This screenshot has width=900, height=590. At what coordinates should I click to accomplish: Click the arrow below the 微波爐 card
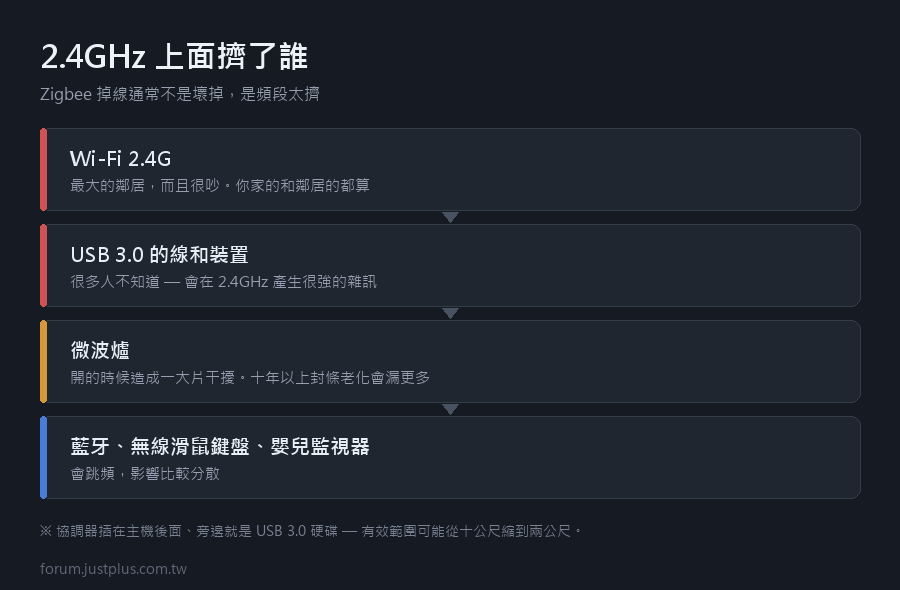pos(451,409)
